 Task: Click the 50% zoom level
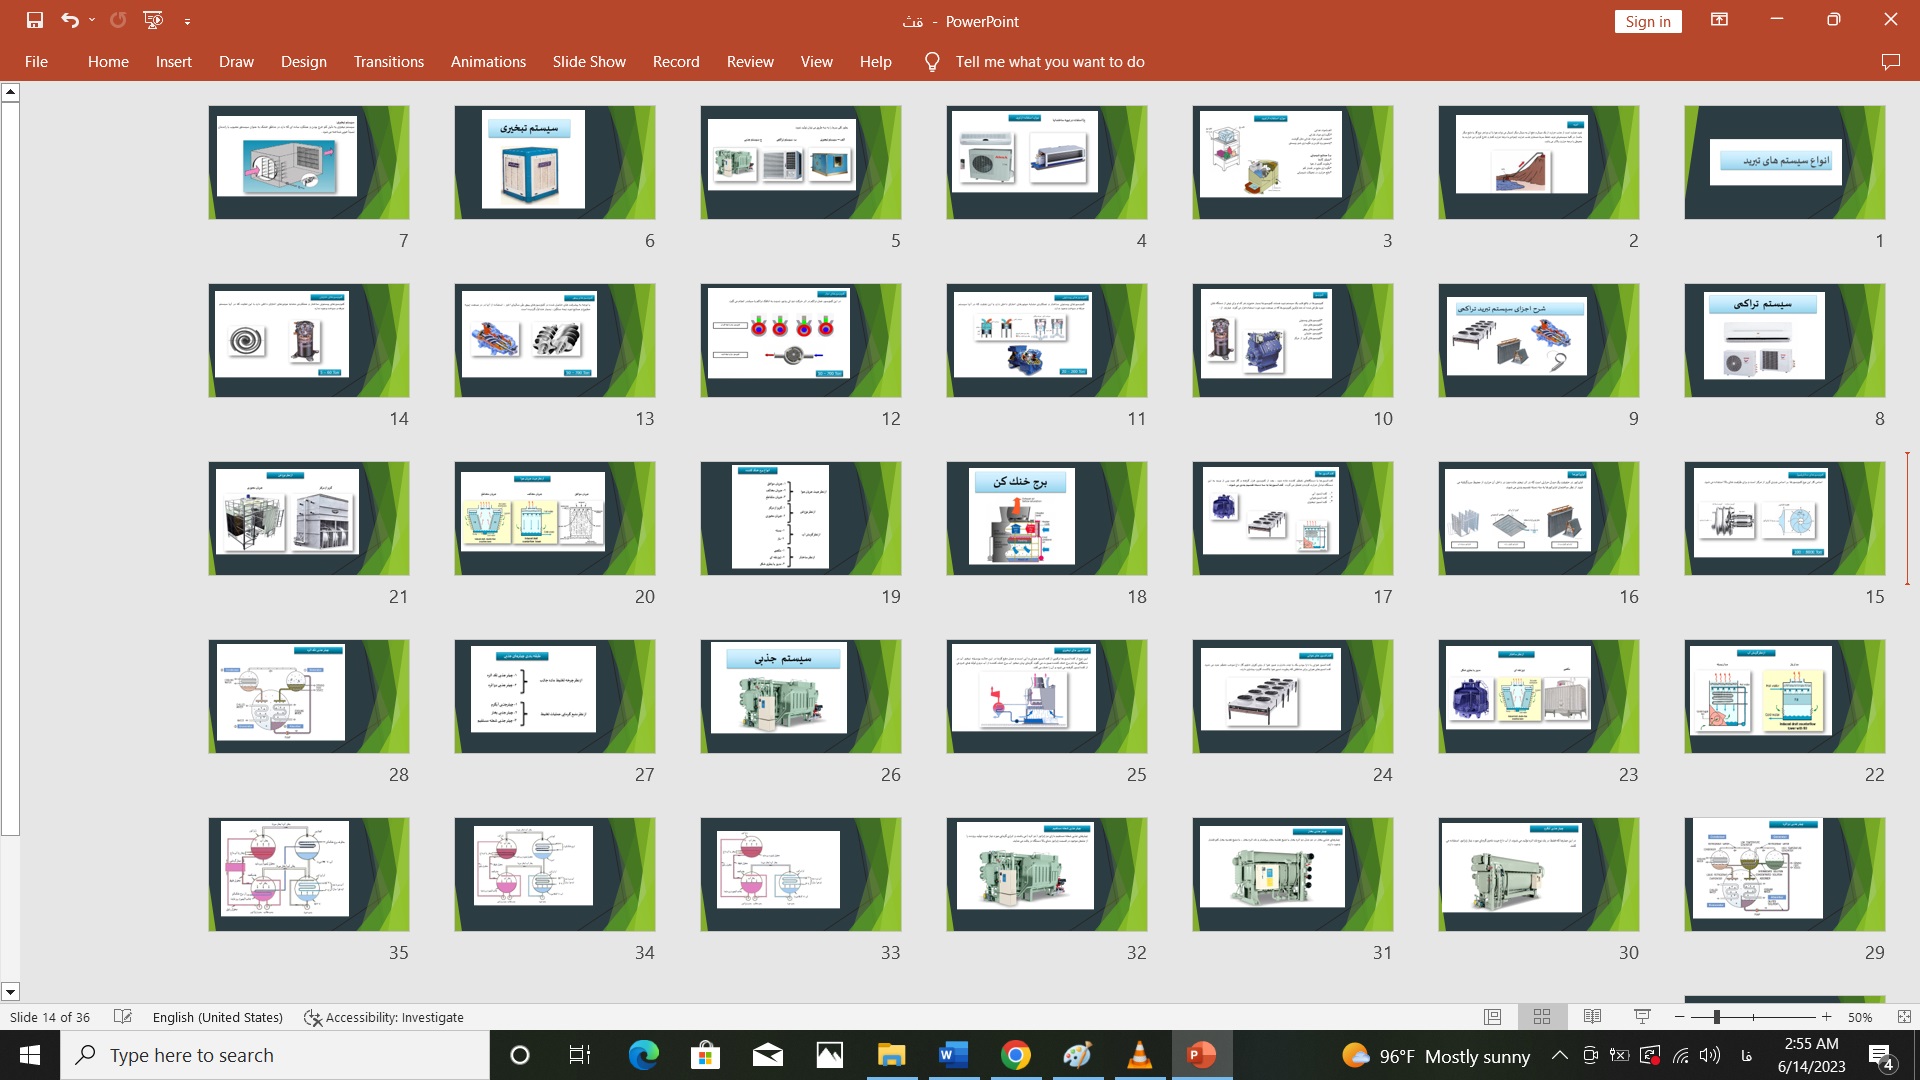pyautogui.click(x=1860, y=1017)
